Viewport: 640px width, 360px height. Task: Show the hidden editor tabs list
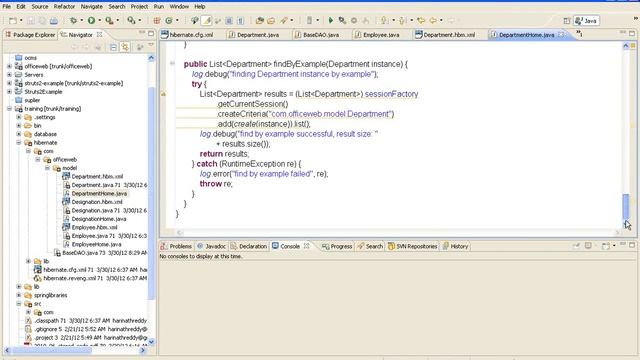(x=579, y=34)
